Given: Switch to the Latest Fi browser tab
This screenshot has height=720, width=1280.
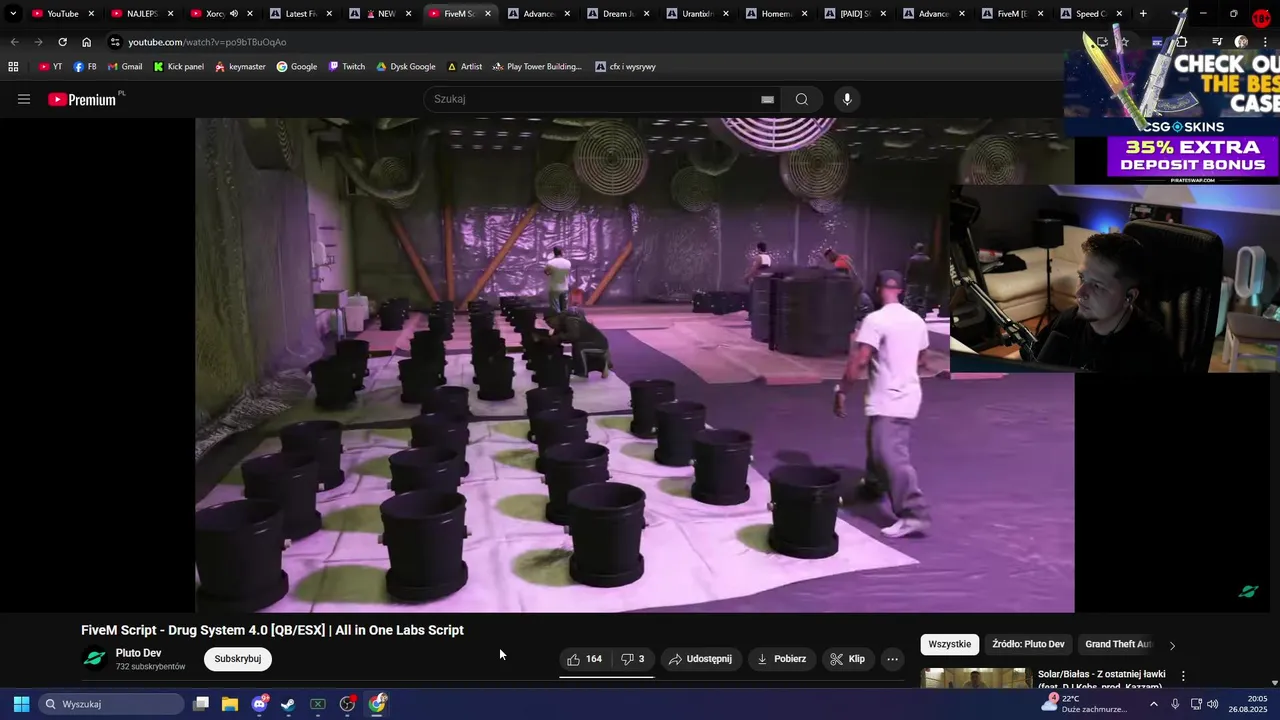Looking at the screenshot, I should click(x=300, y=14).
